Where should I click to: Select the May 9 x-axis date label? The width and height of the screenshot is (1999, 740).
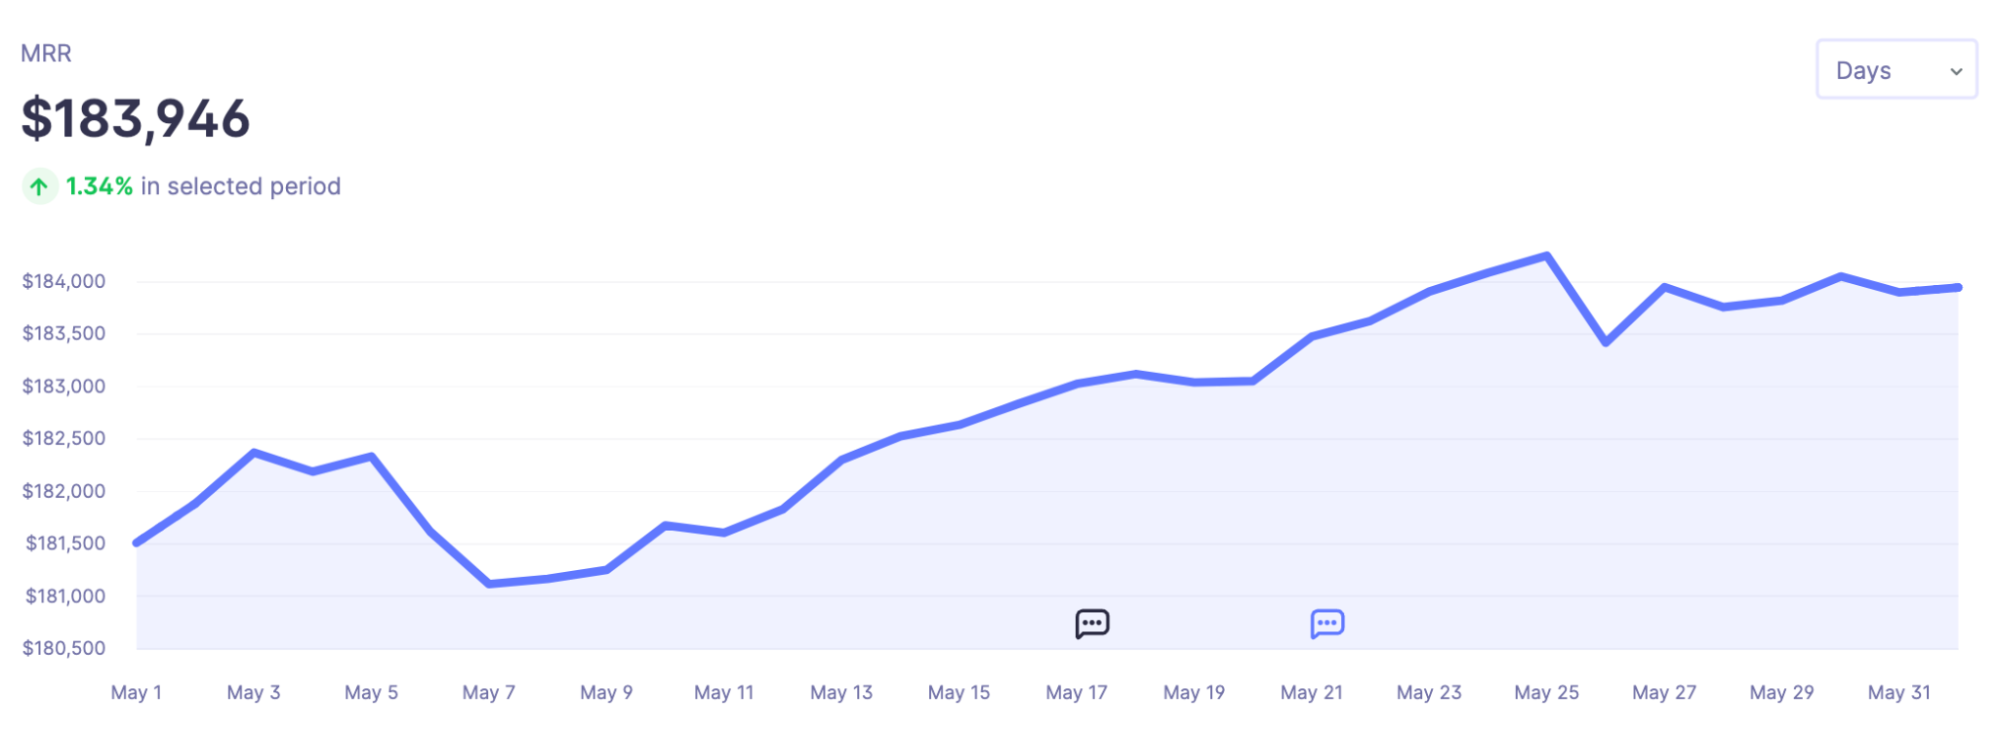606,692
